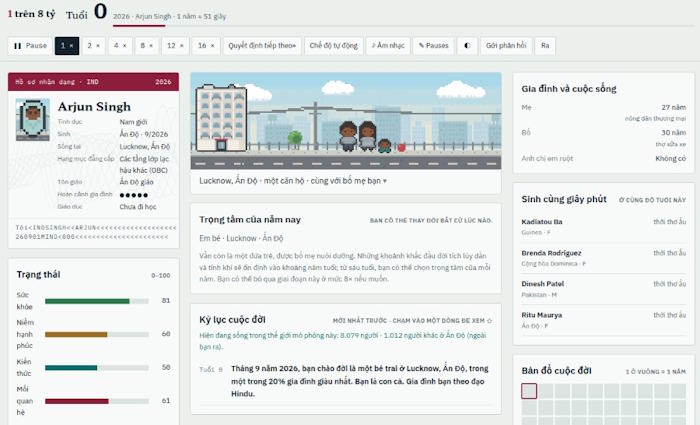Screen dimensions: 700x425
Task: Click the 'Kiến thức' knowledge bar
Action: coord(97,368)
